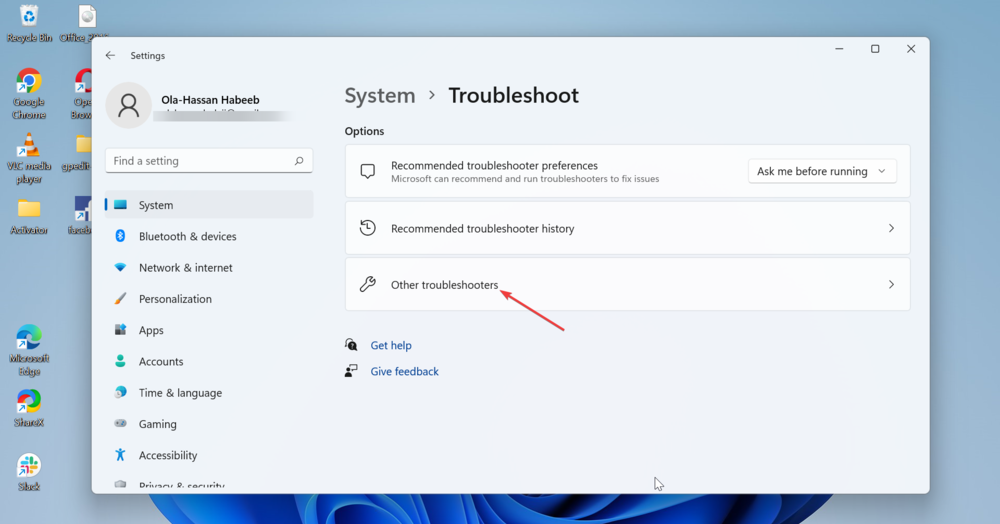Image resolution: width=1000 pixels, height=524 pixels.
Task: Click the Options section heading
Action: tap(364, 131)
